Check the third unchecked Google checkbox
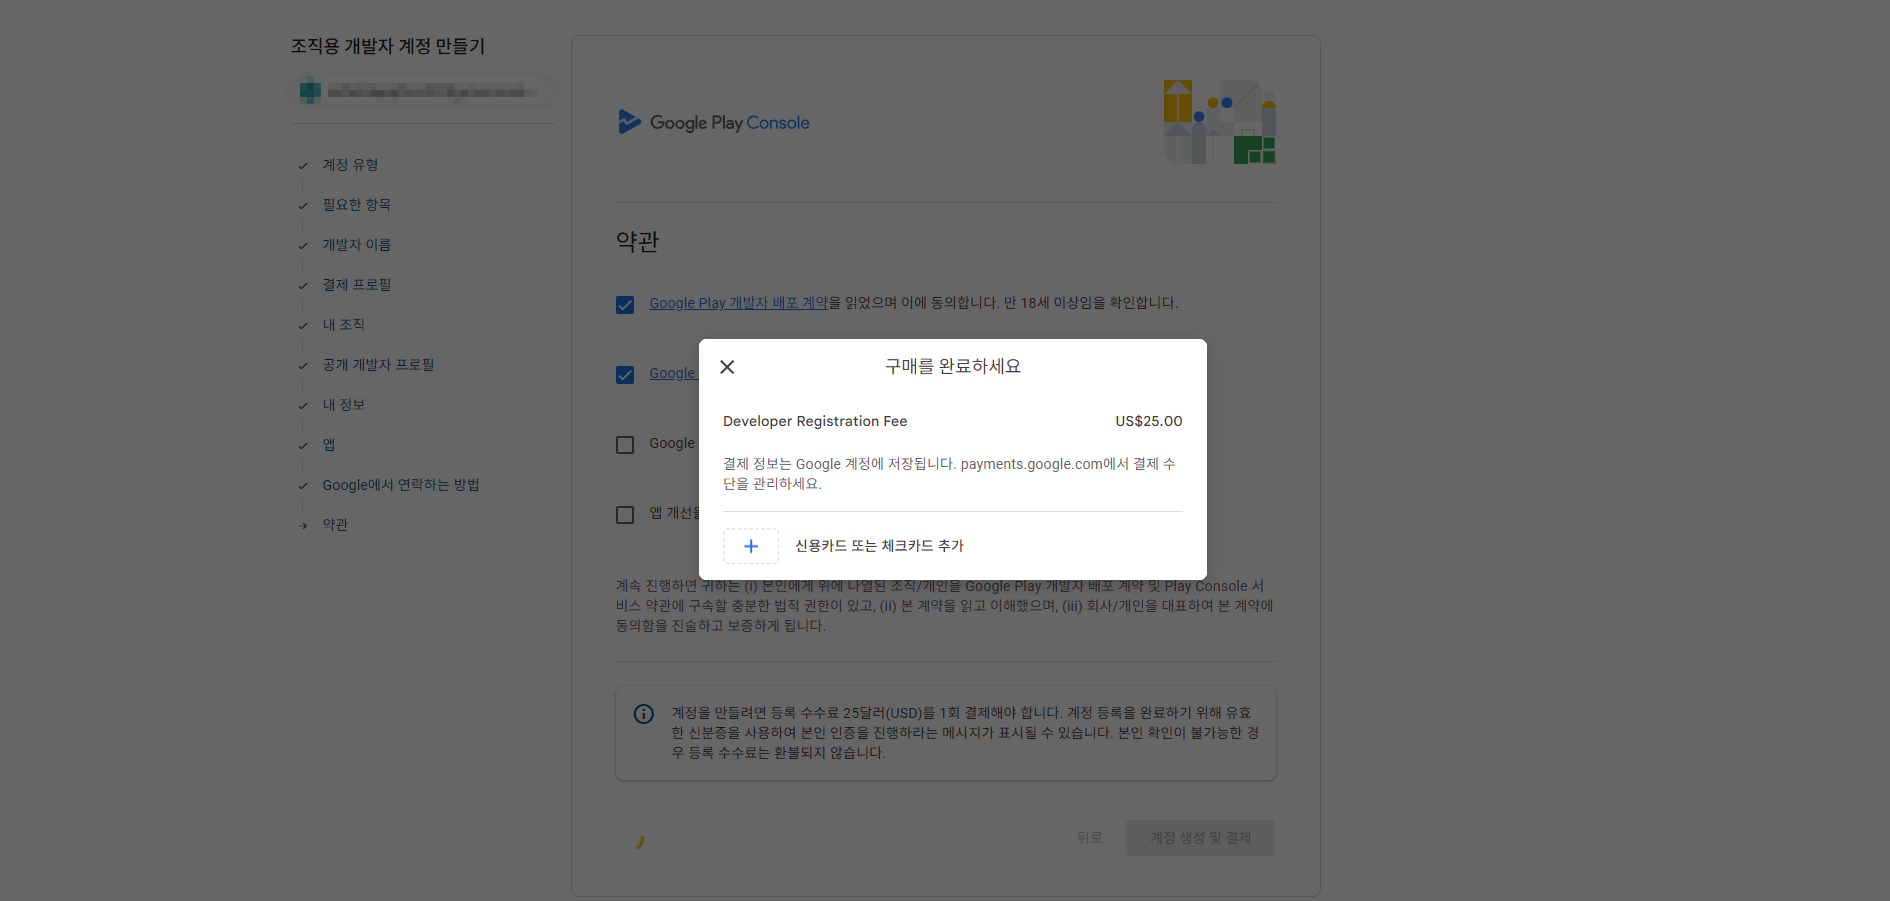 coord(625,445)
